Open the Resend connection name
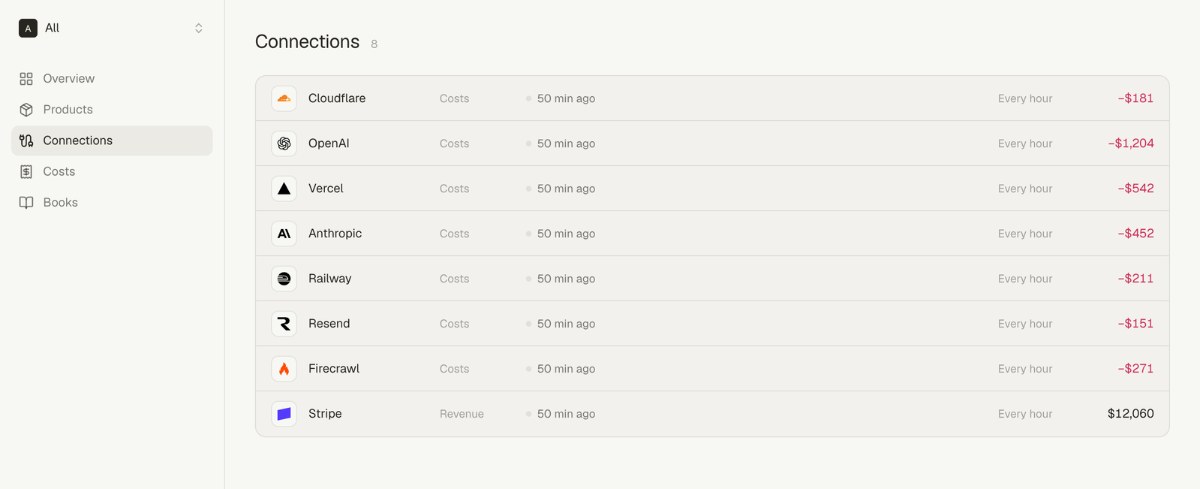The width and height of the screenshot is (1200, 489). [x=329, y=323]
